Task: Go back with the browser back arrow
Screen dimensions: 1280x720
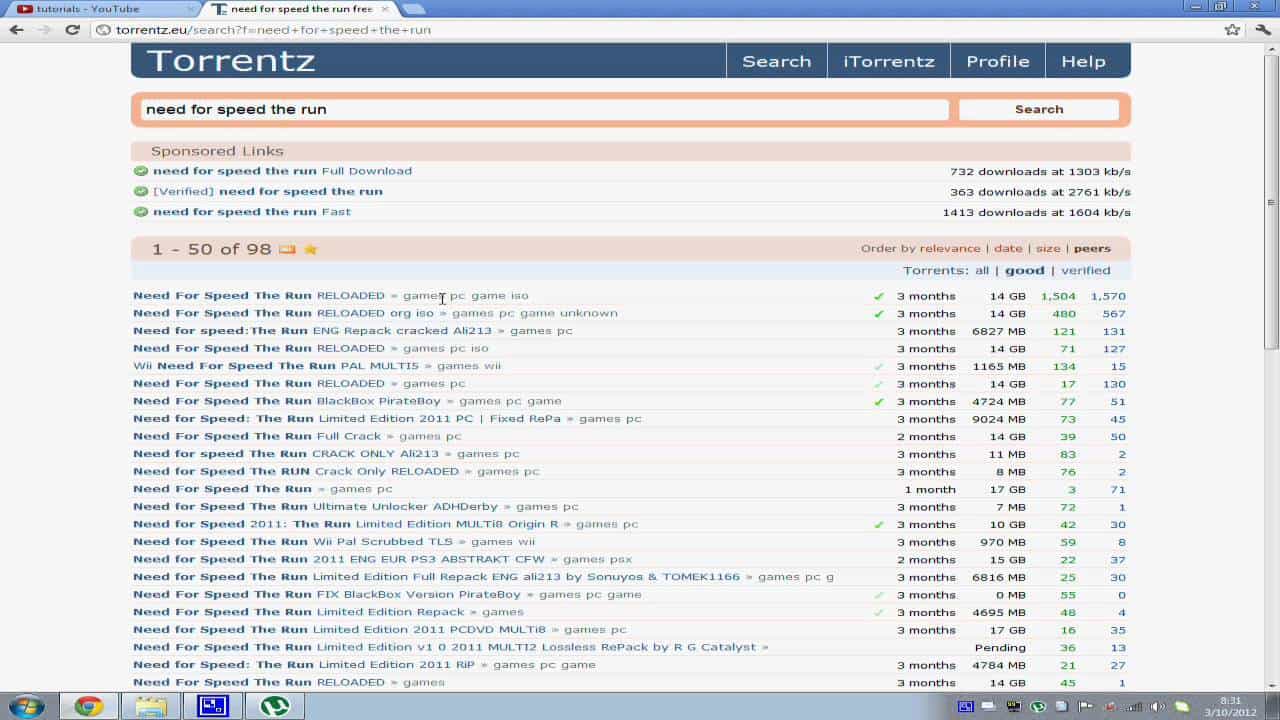Action: coord(16,30)
